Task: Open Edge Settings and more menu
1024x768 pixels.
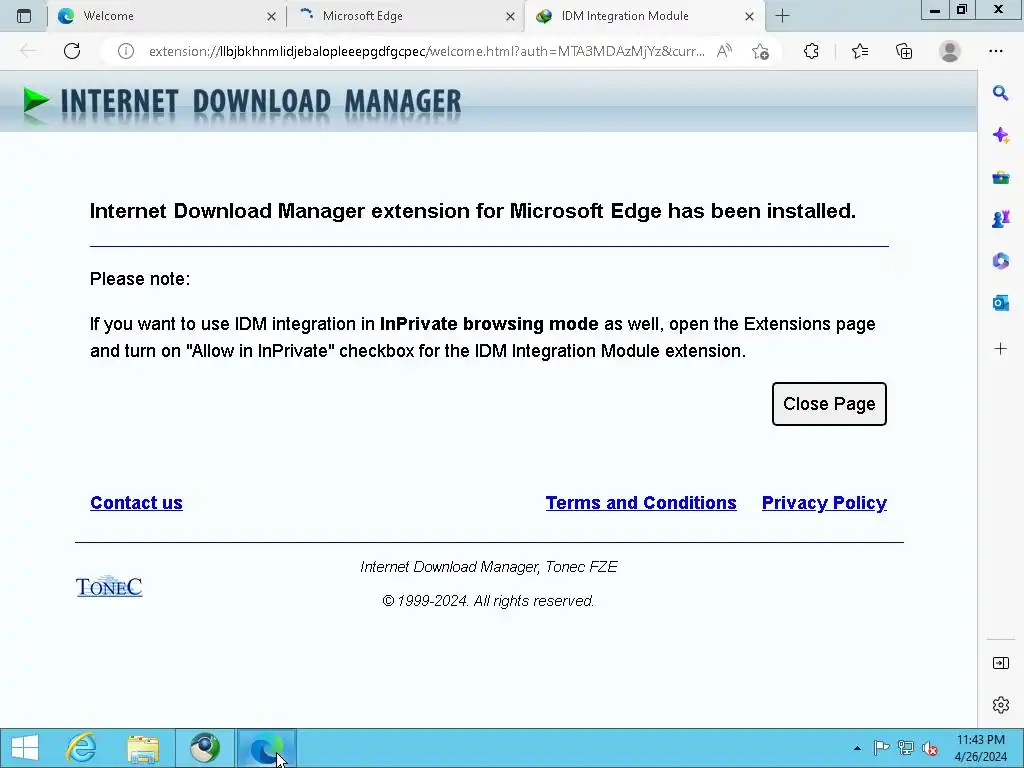Action: click(995, 51)
